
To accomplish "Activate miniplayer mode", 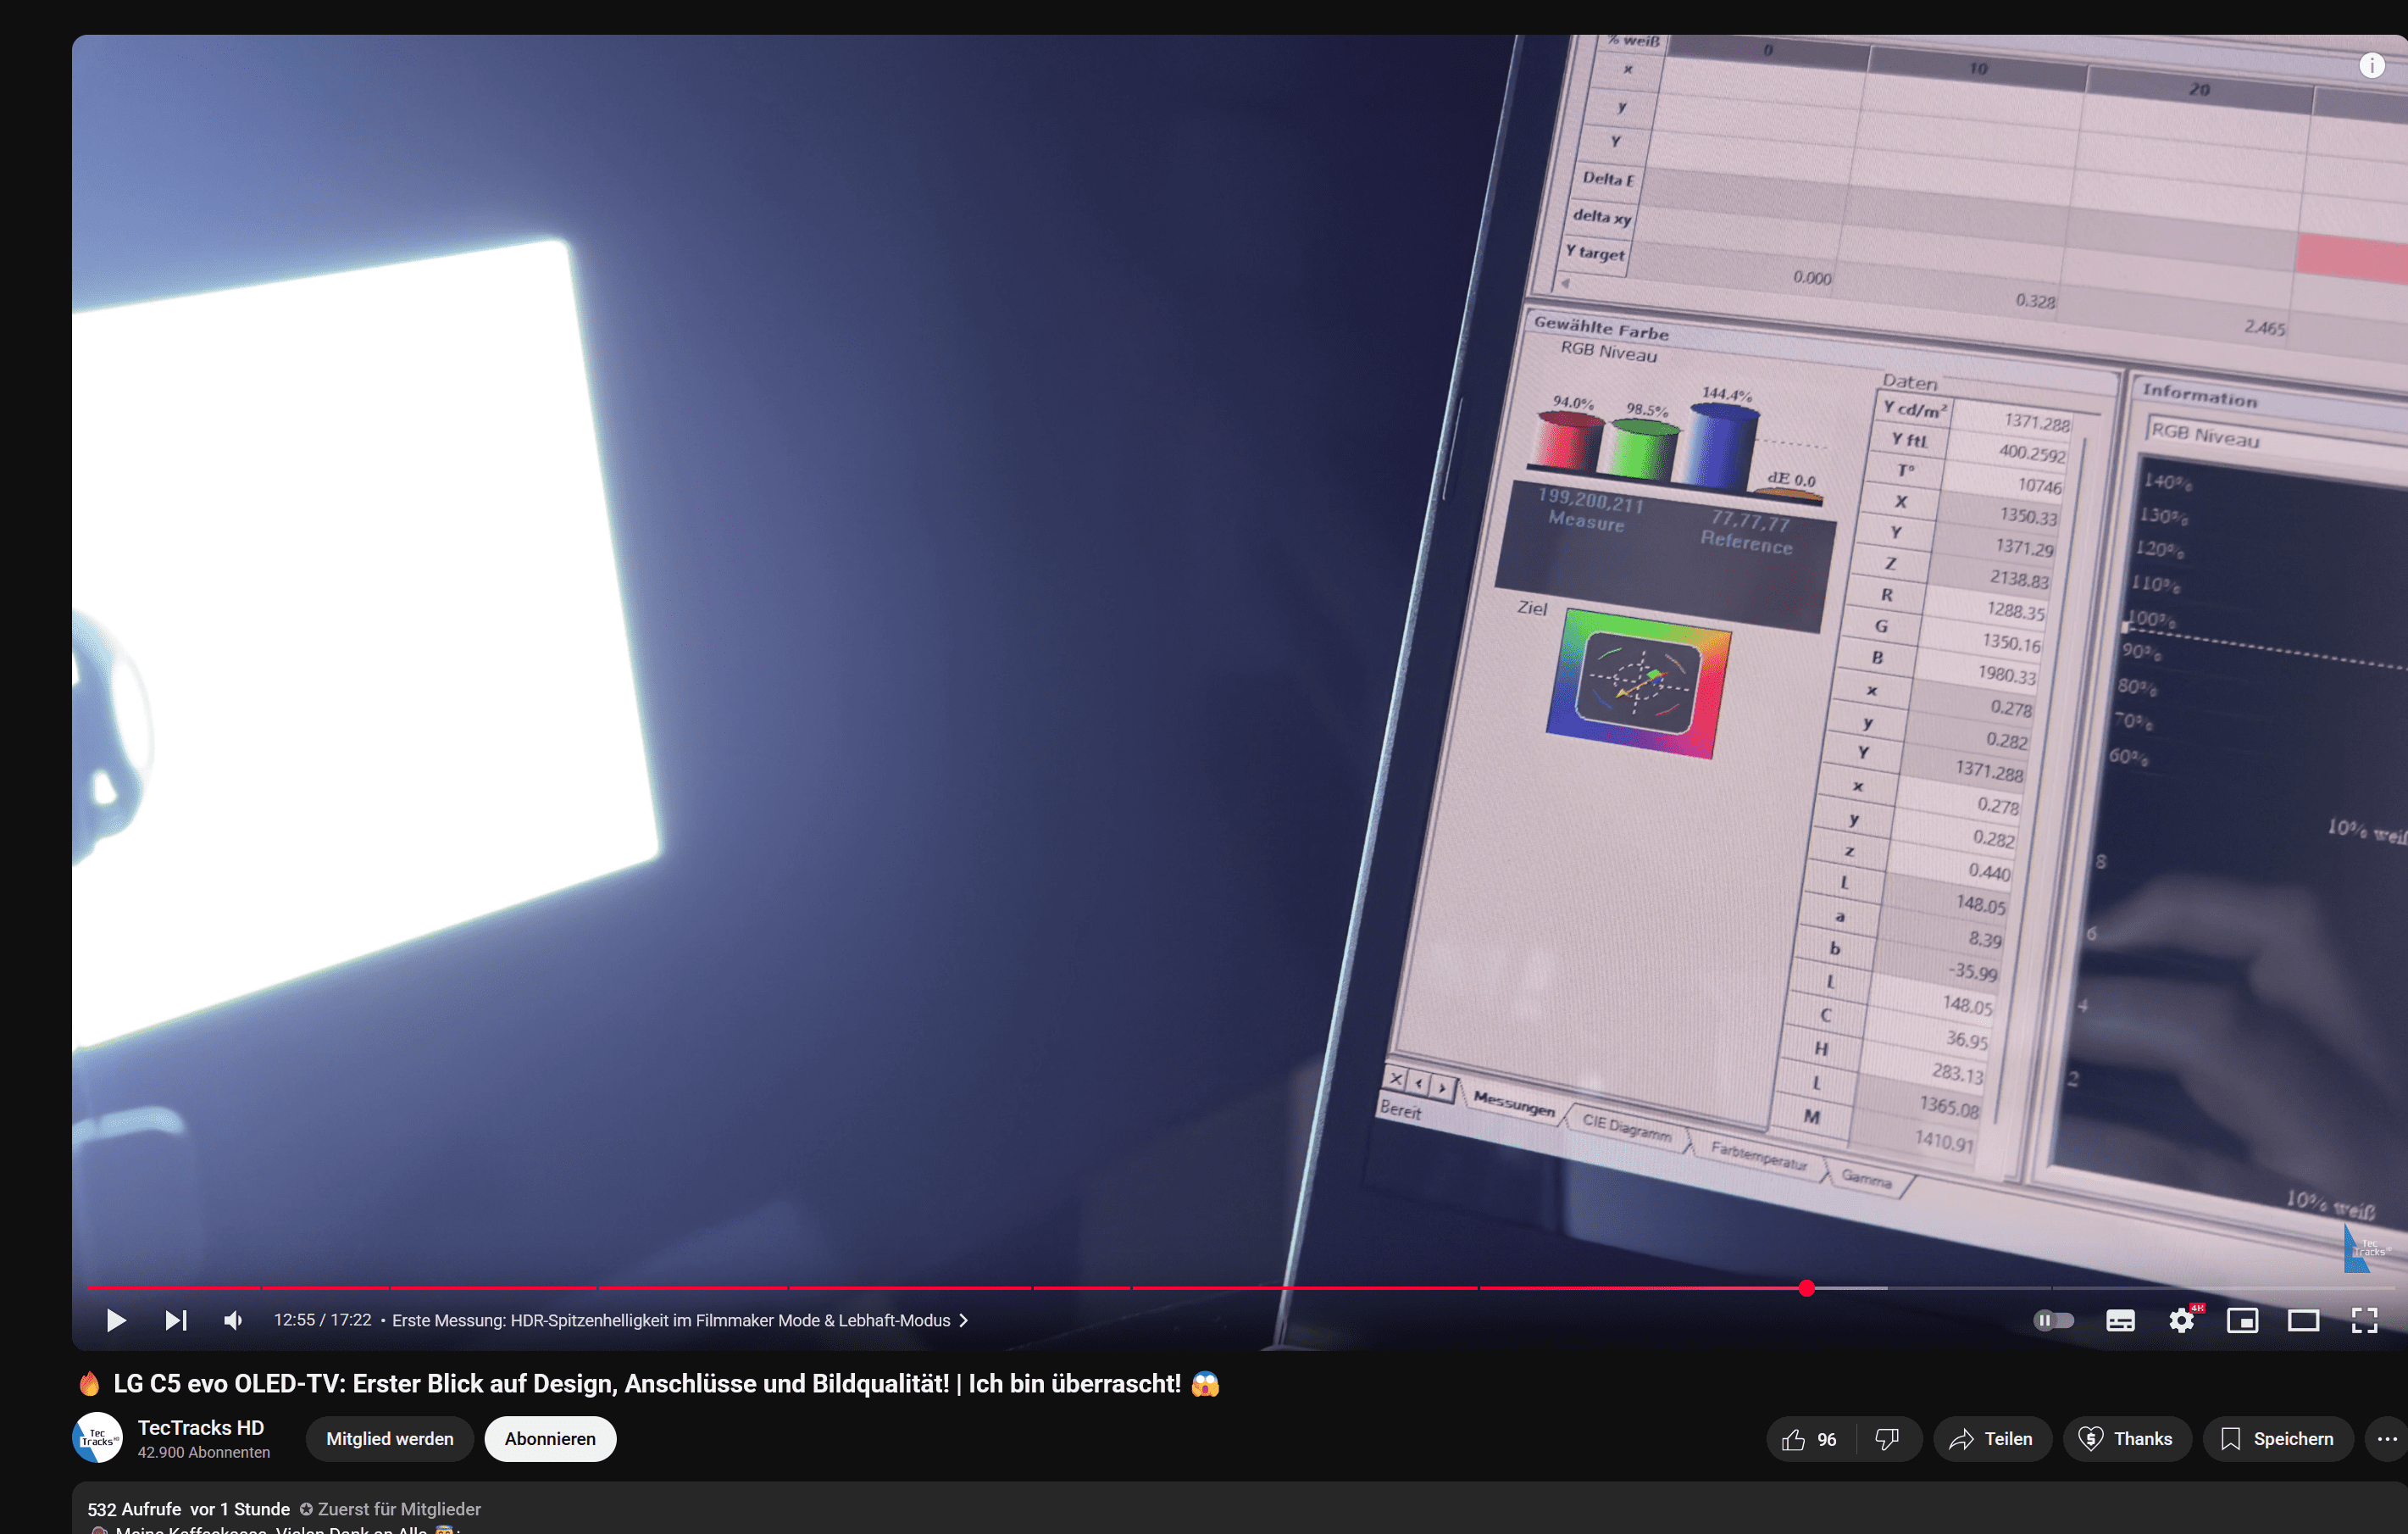I will [x=2242, y=1320].
